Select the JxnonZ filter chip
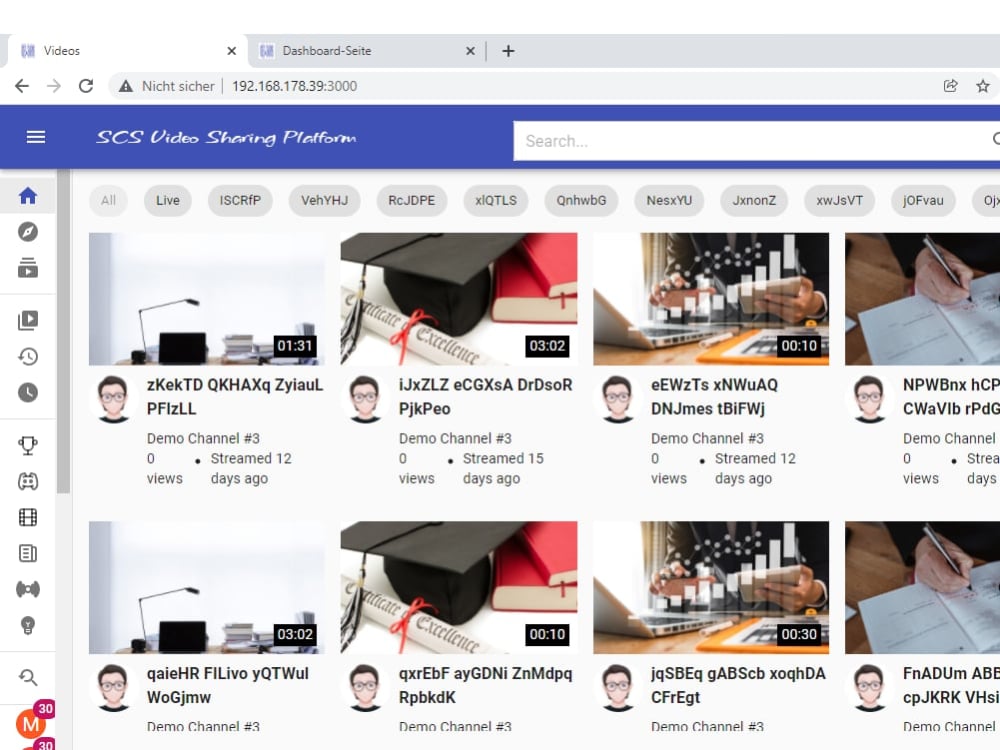This screenshot has width=1000, height=750. [x=754, y=200]
